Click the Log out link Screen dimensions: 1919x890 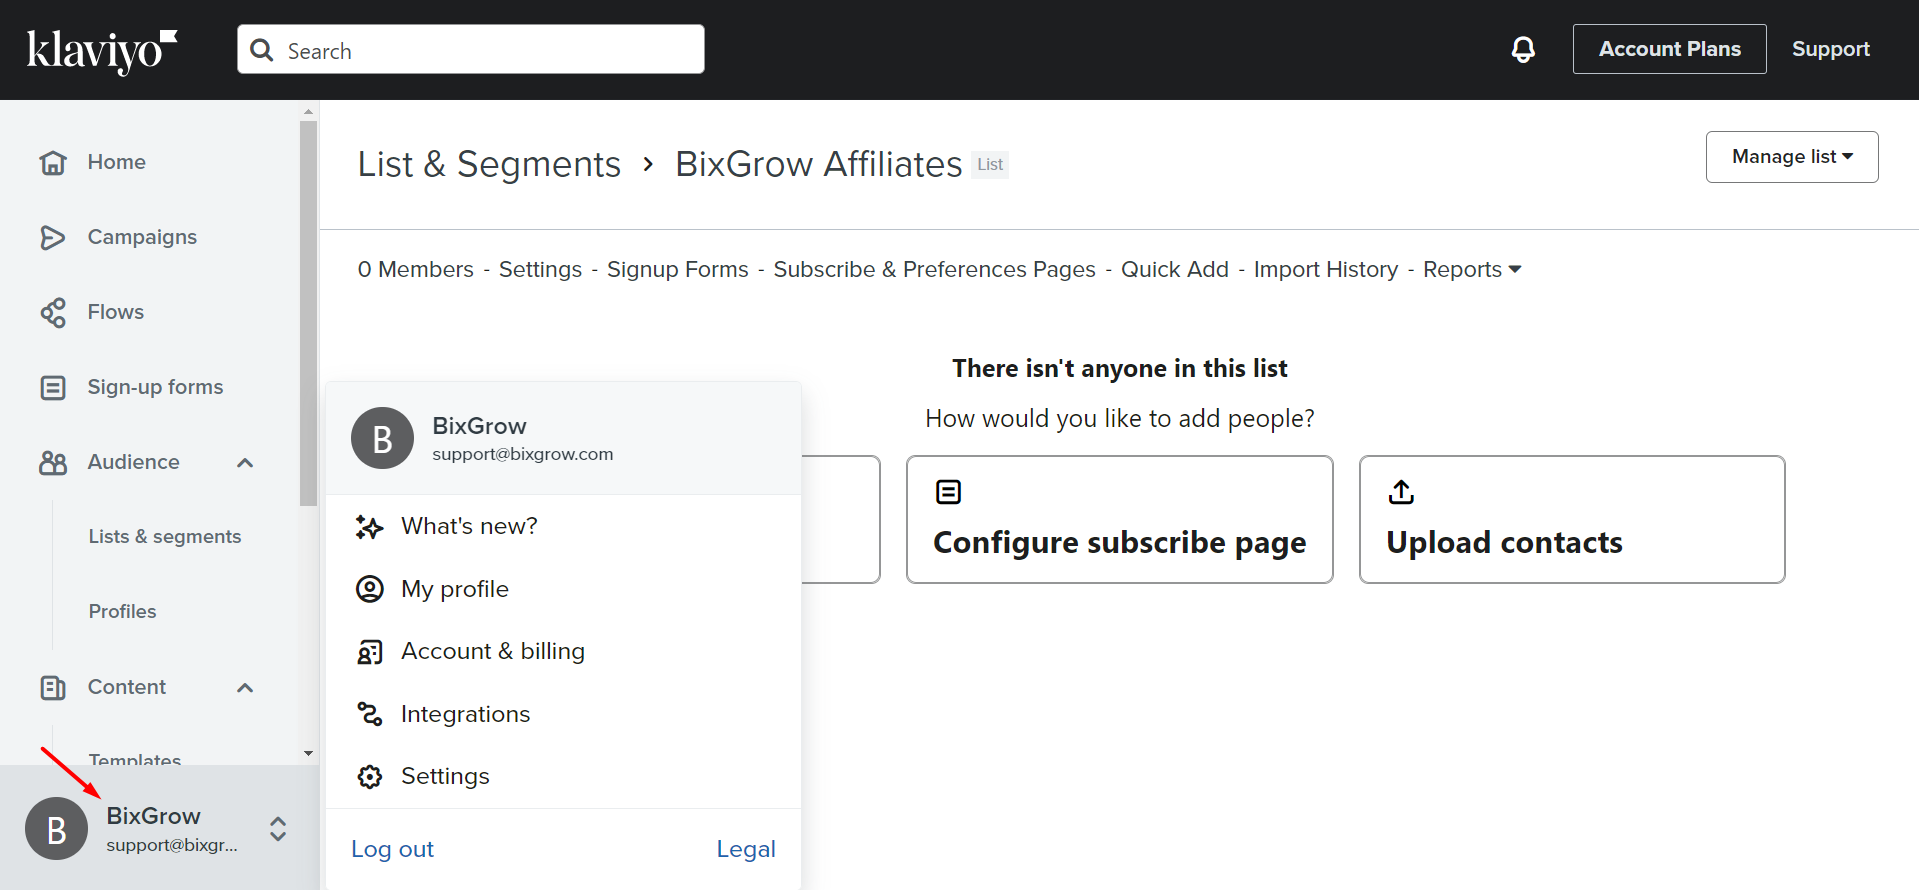tap(392, 849)
